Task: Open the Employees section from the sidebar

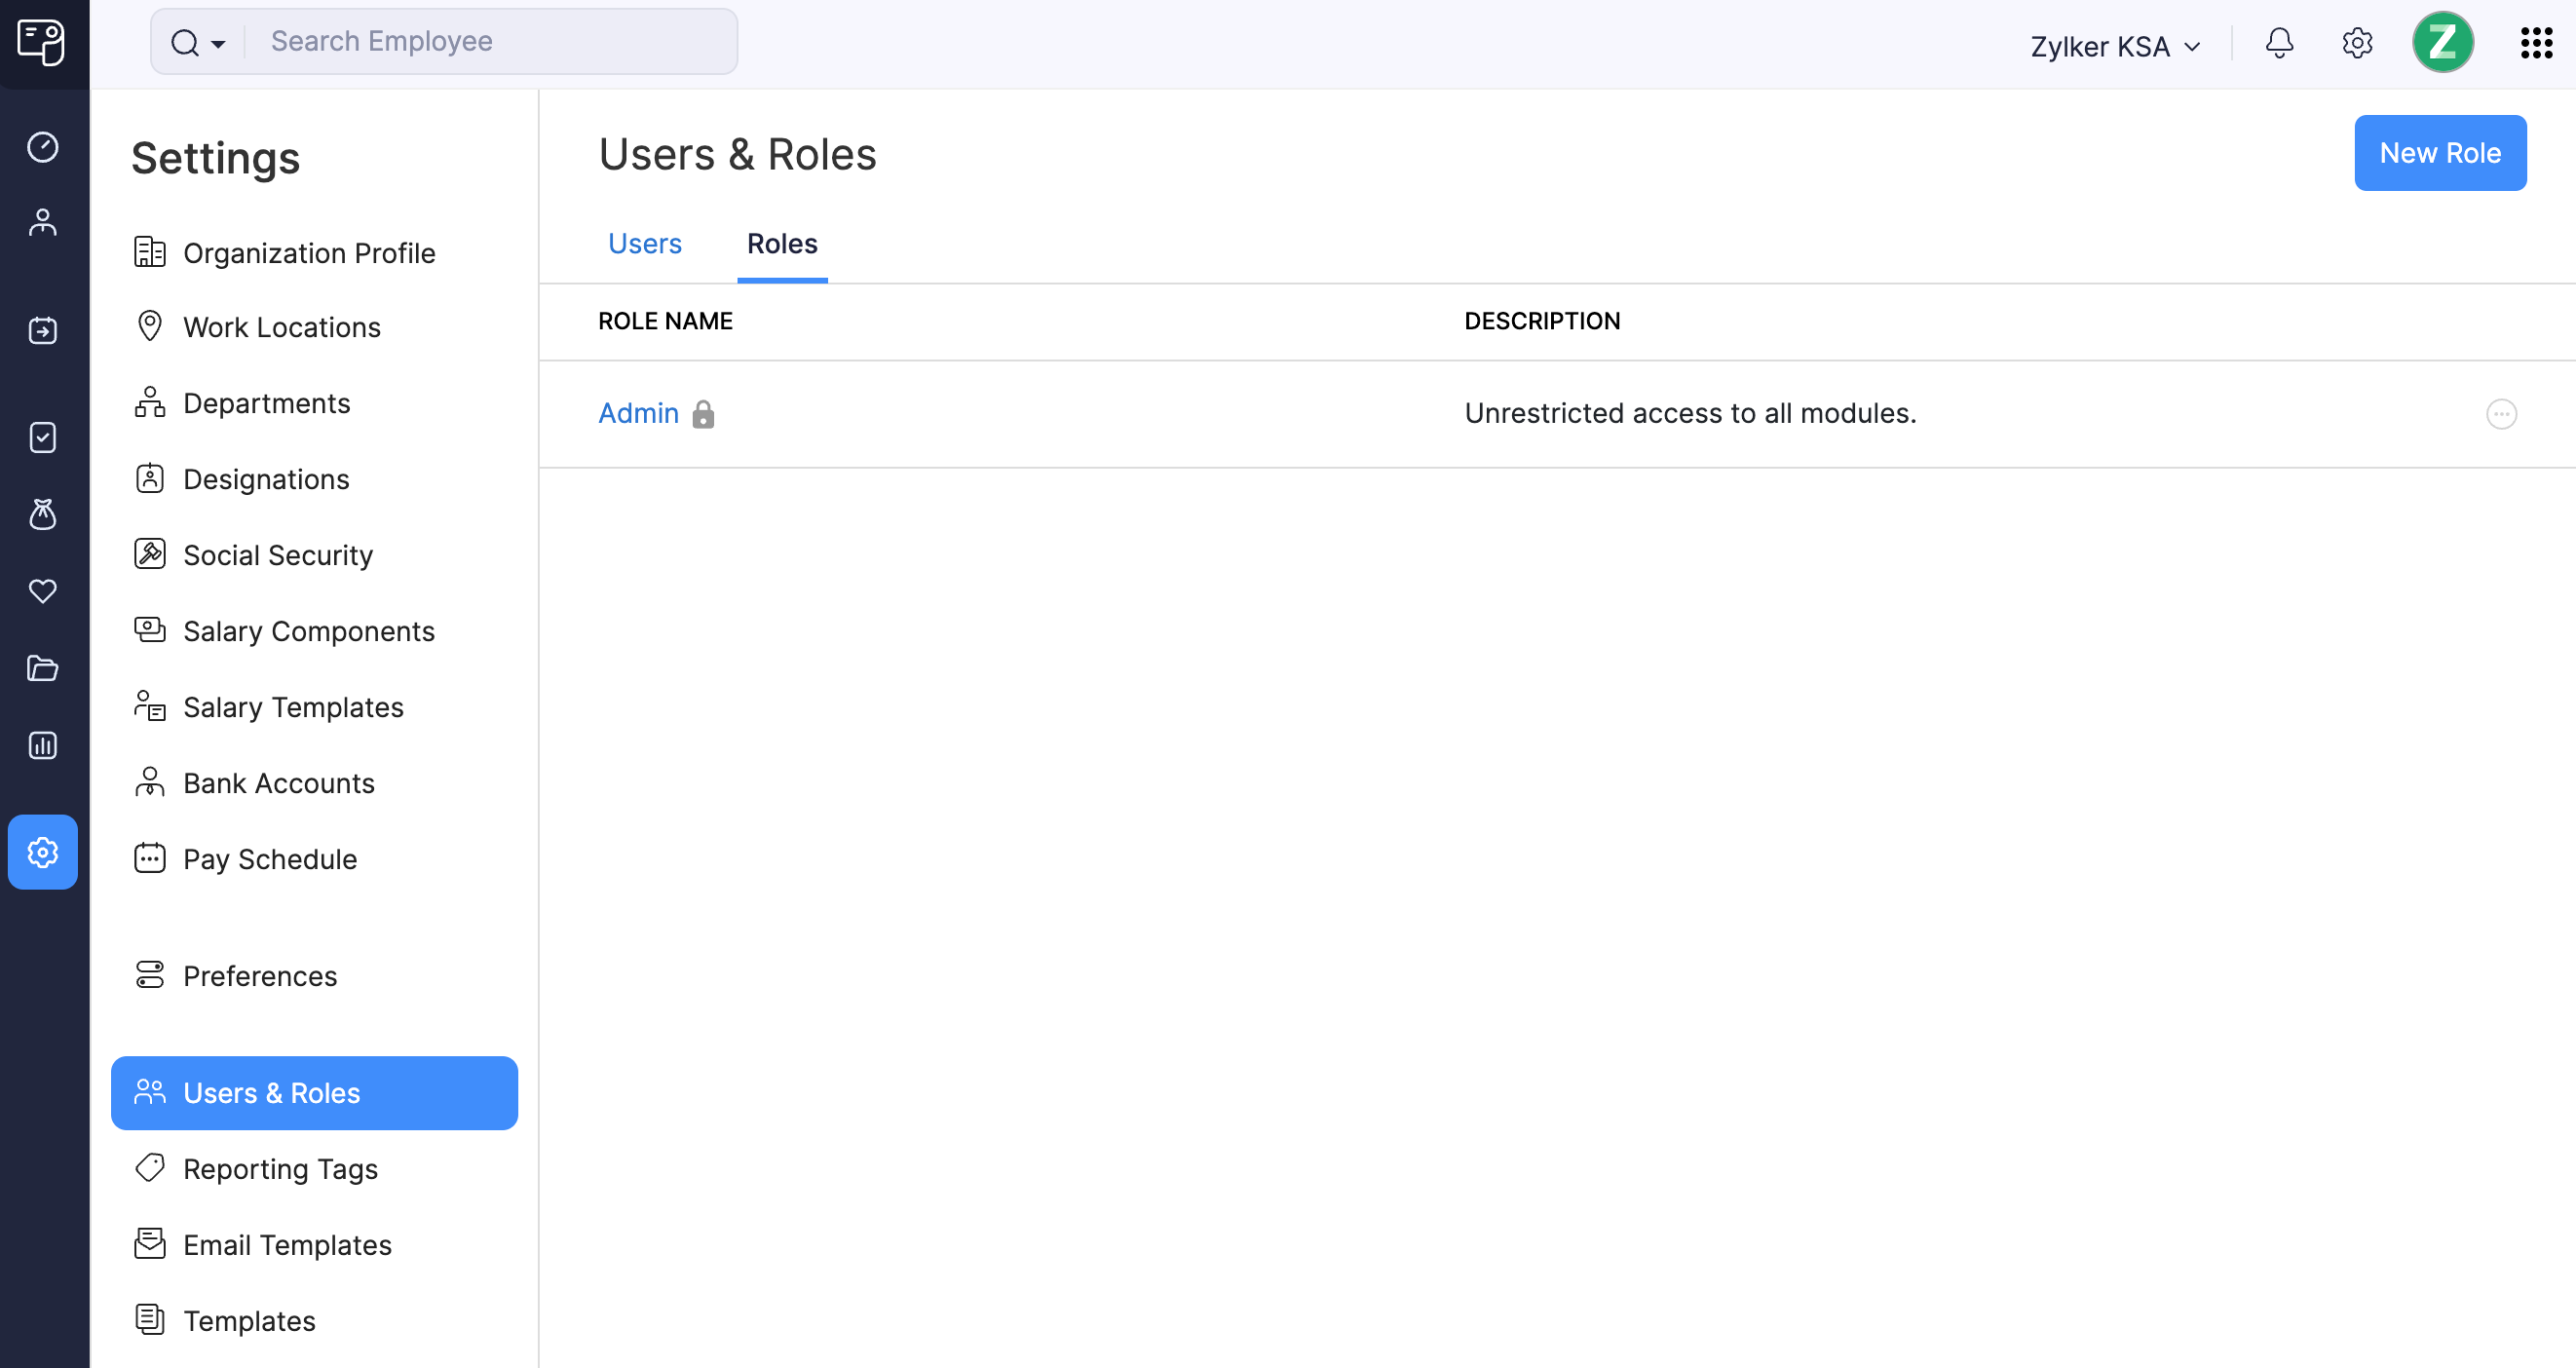Action: coord(43,221)
